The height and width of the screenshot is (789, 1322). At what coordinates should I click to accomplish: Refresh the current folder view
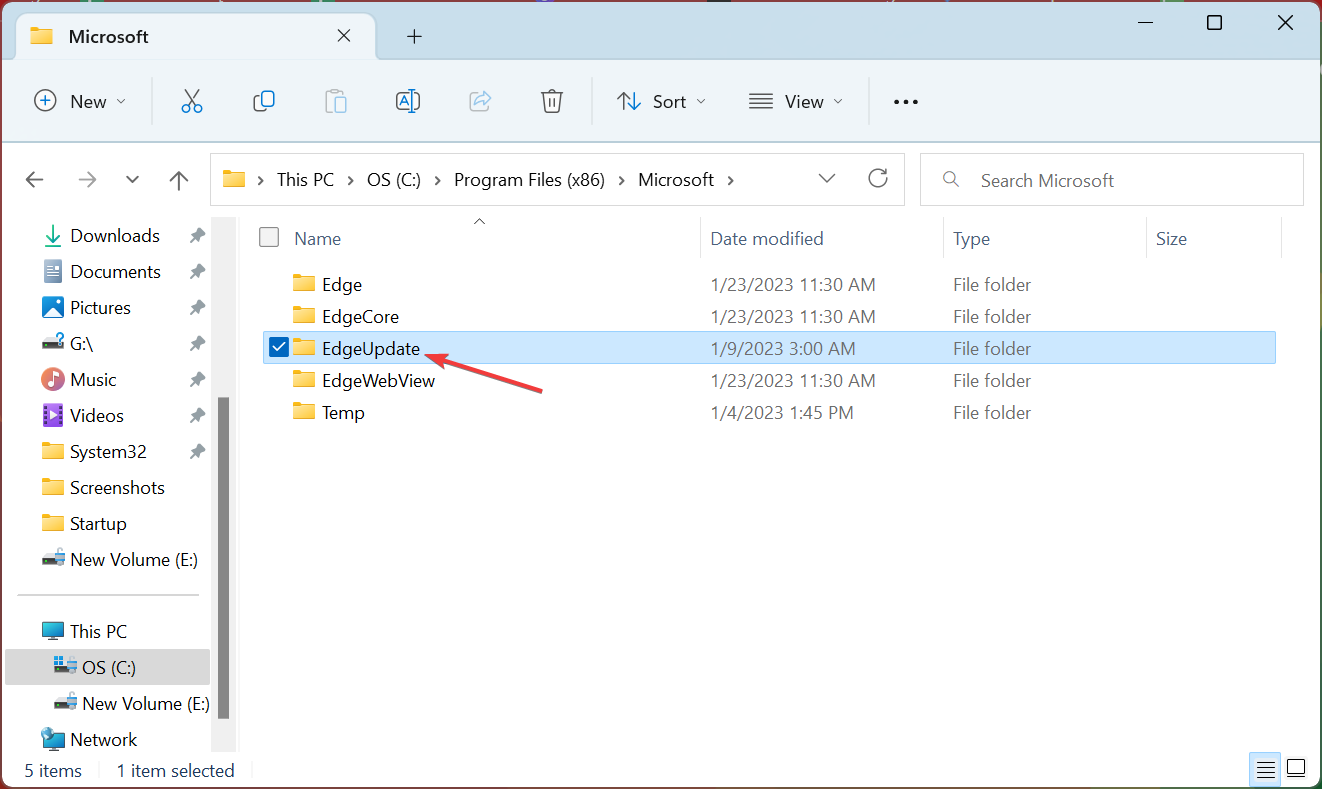(878, 178)
